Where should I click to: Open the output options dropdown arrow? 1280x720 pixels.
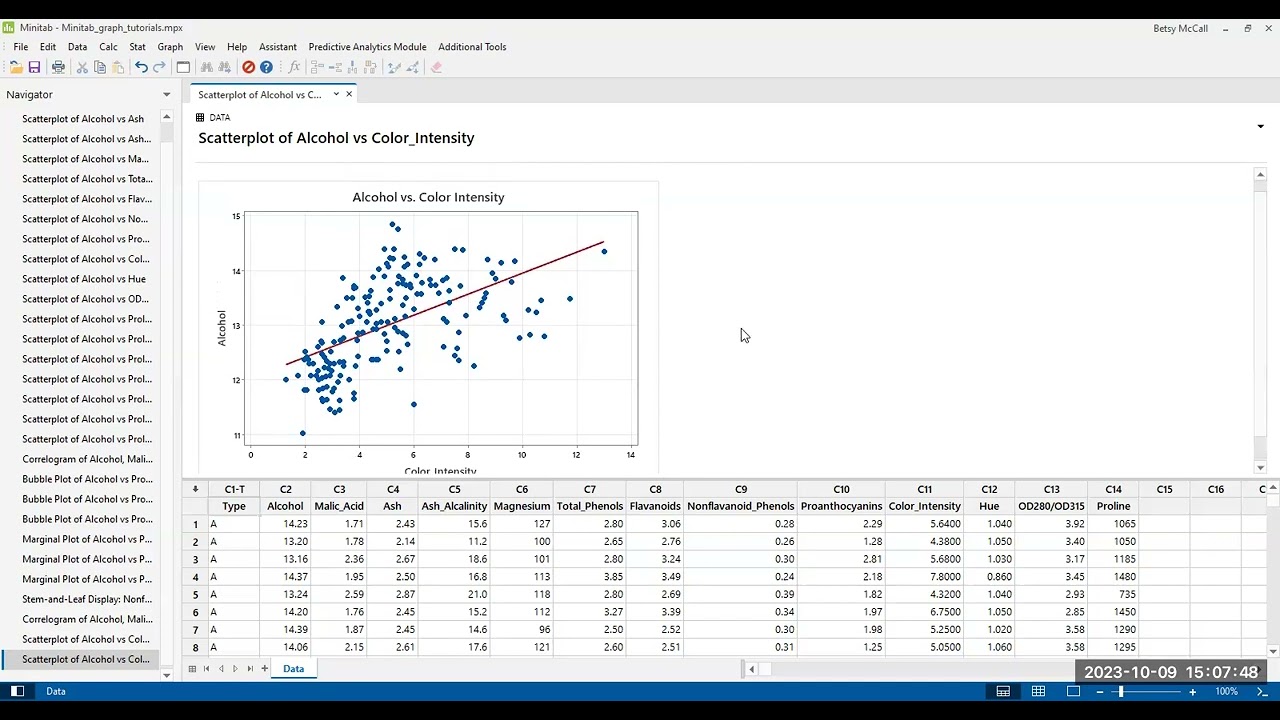1260,127
